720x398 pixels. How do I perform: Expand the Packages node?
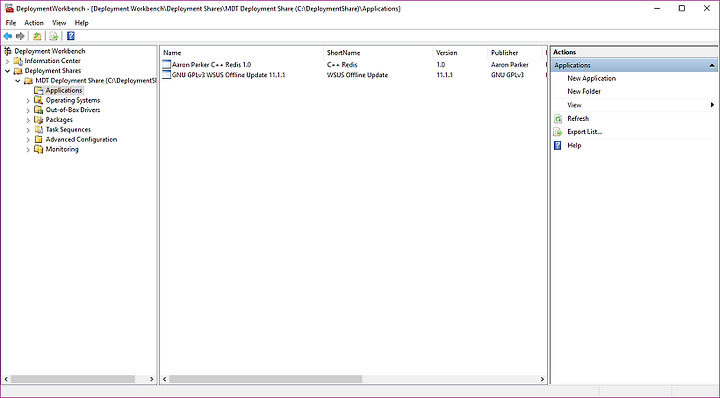pos(28,120)
